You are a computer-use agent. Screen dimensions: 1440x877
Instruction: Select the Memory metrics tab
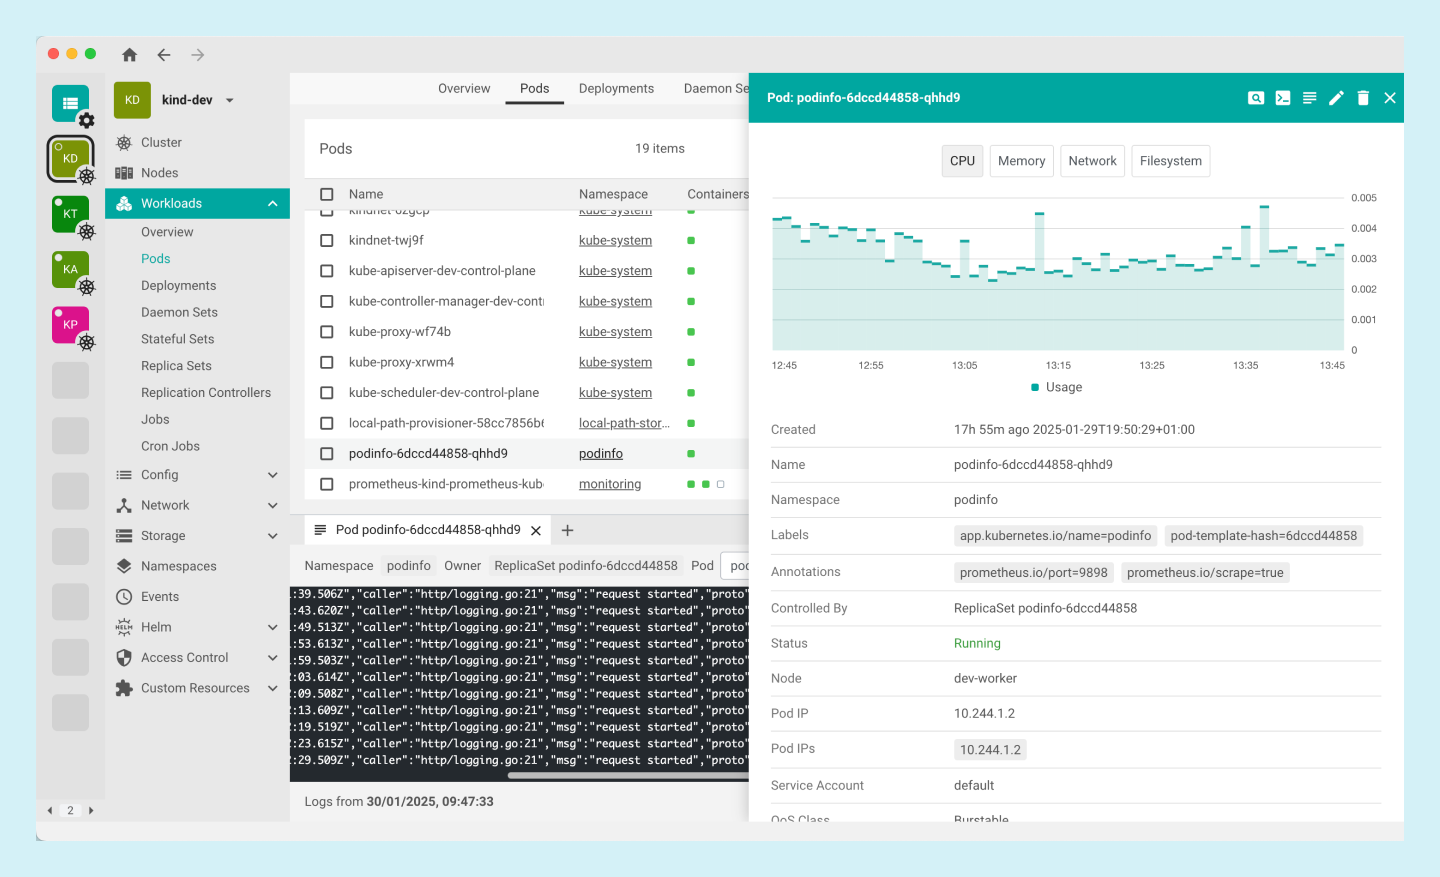[x=1021, y=161]
